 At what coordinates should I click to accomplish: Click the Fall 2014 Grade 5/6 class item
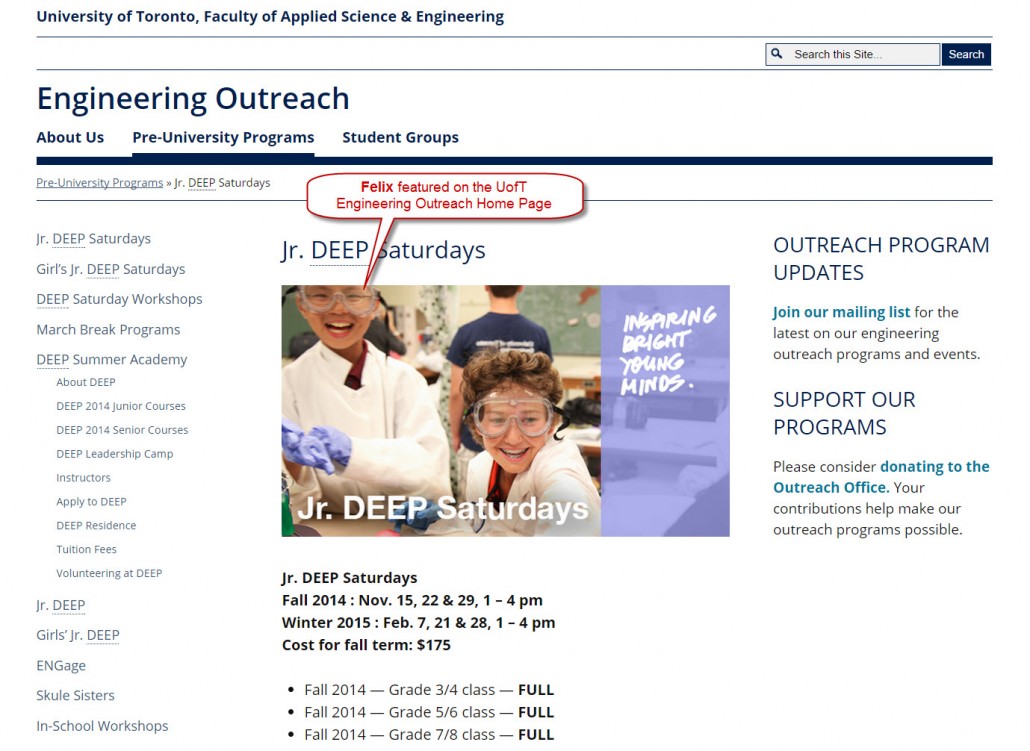(x=429, y=712)
